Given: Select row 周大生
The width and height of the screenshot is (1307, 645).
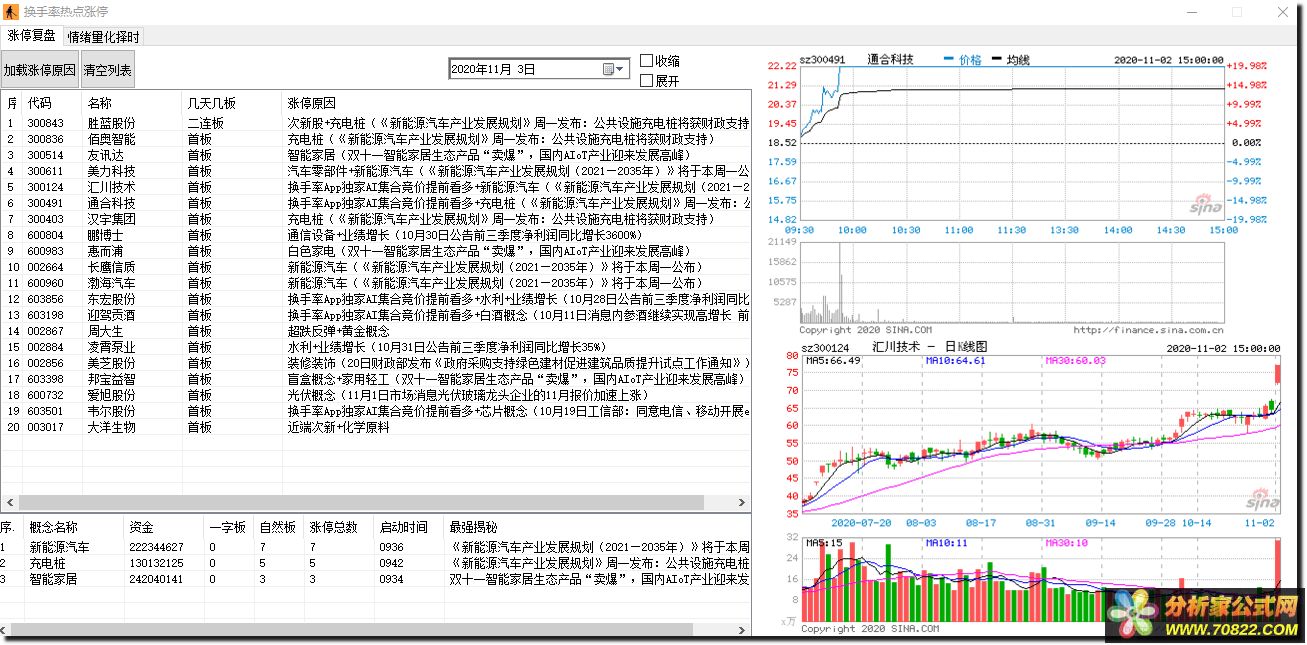Looking at the screenshot, I should 375,331.
